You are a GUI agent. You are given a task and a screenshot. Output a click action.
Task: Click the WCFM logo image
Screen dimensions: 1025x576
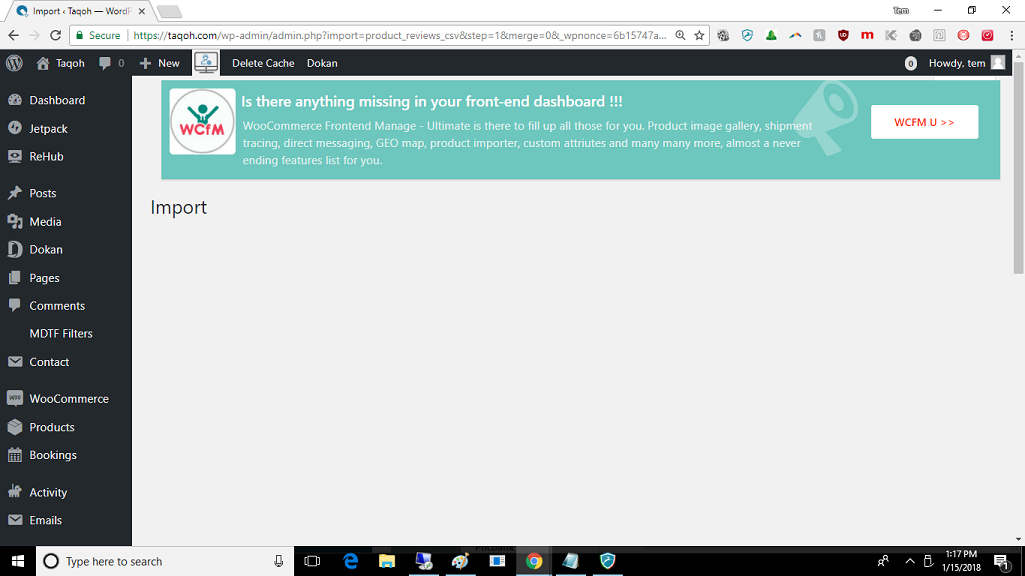203,122
